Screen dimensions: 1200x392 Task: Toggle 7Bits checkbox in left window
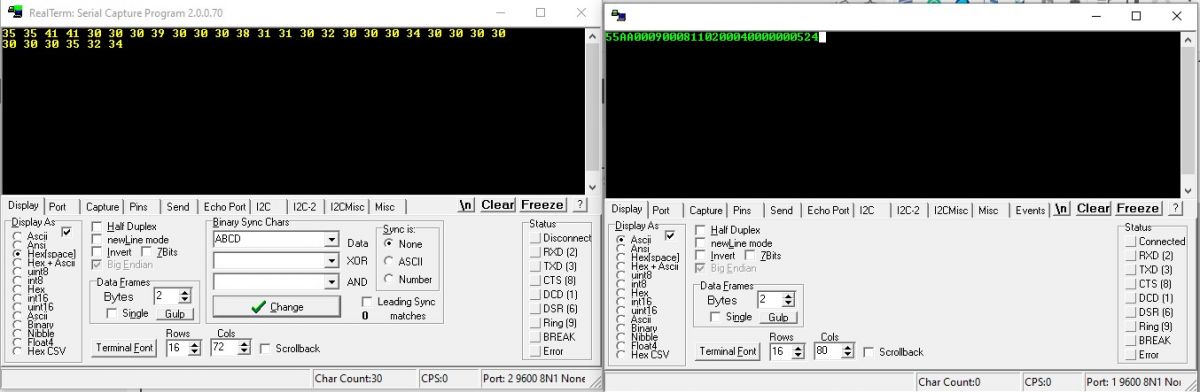tap(160, 252)
